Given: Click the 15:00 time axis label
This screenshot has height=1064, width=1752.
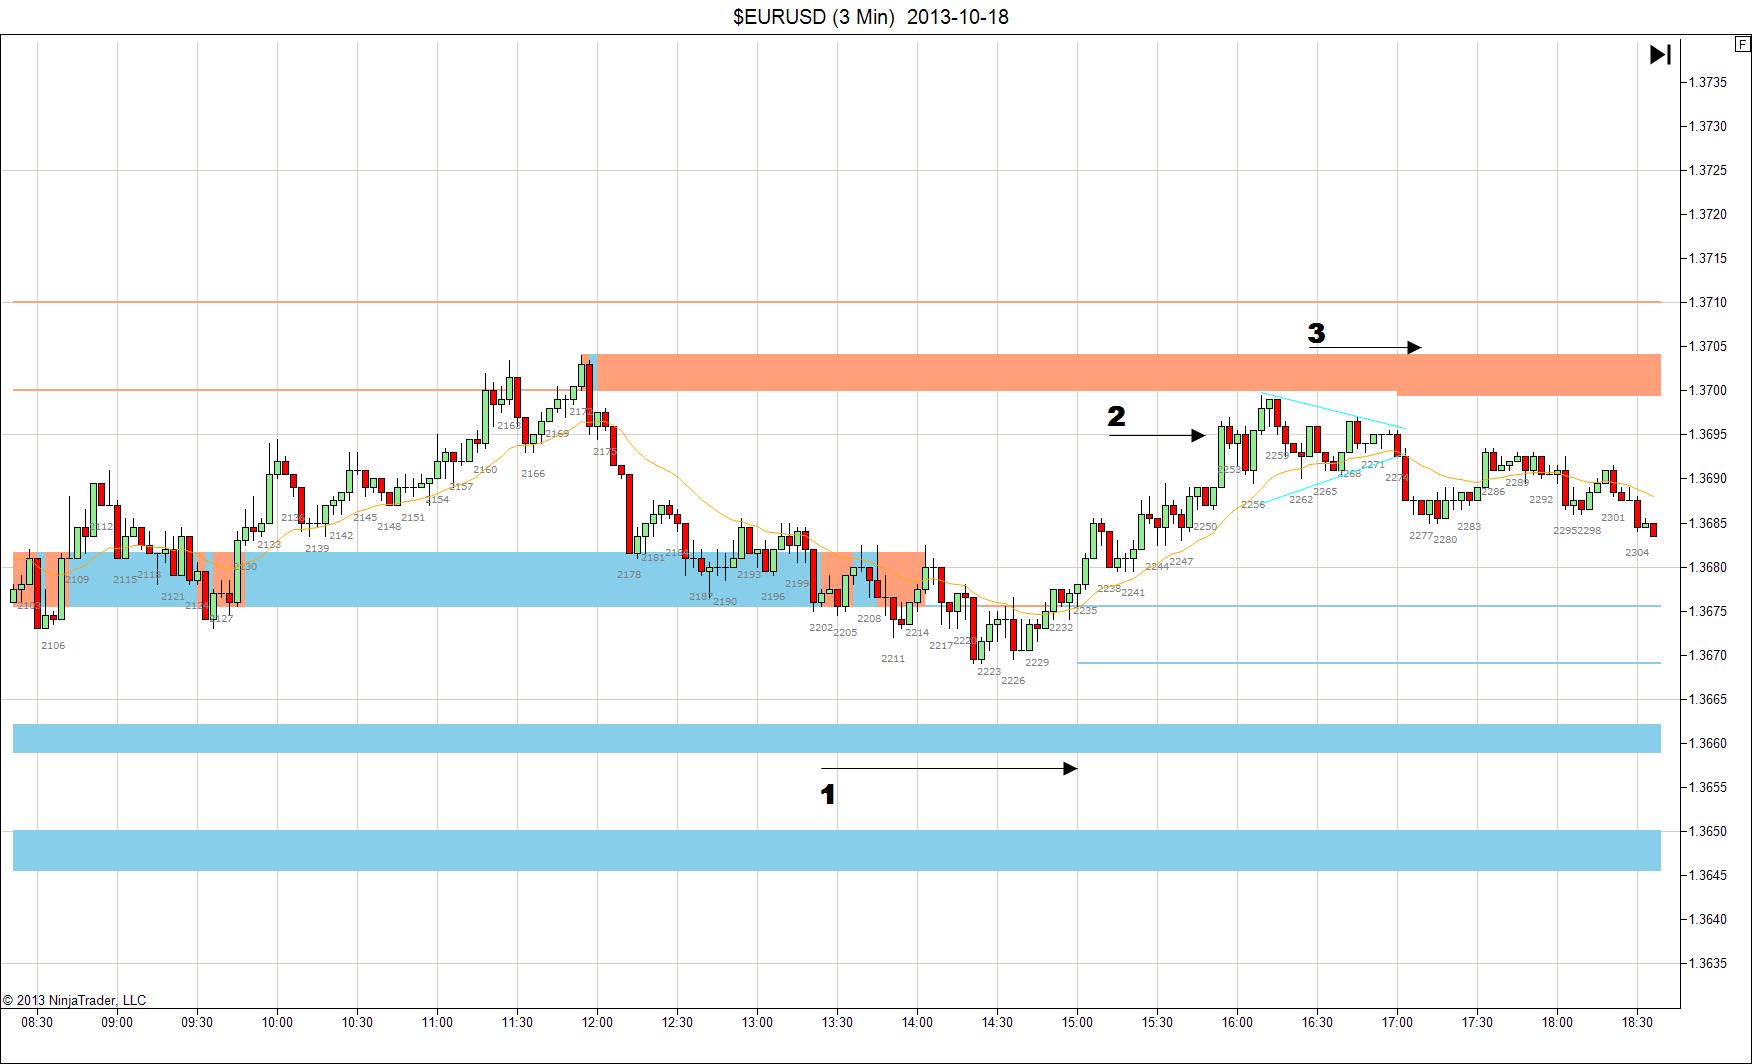Looking at the screenshot, I should pyautogui.click(x=1077, y=1022).
